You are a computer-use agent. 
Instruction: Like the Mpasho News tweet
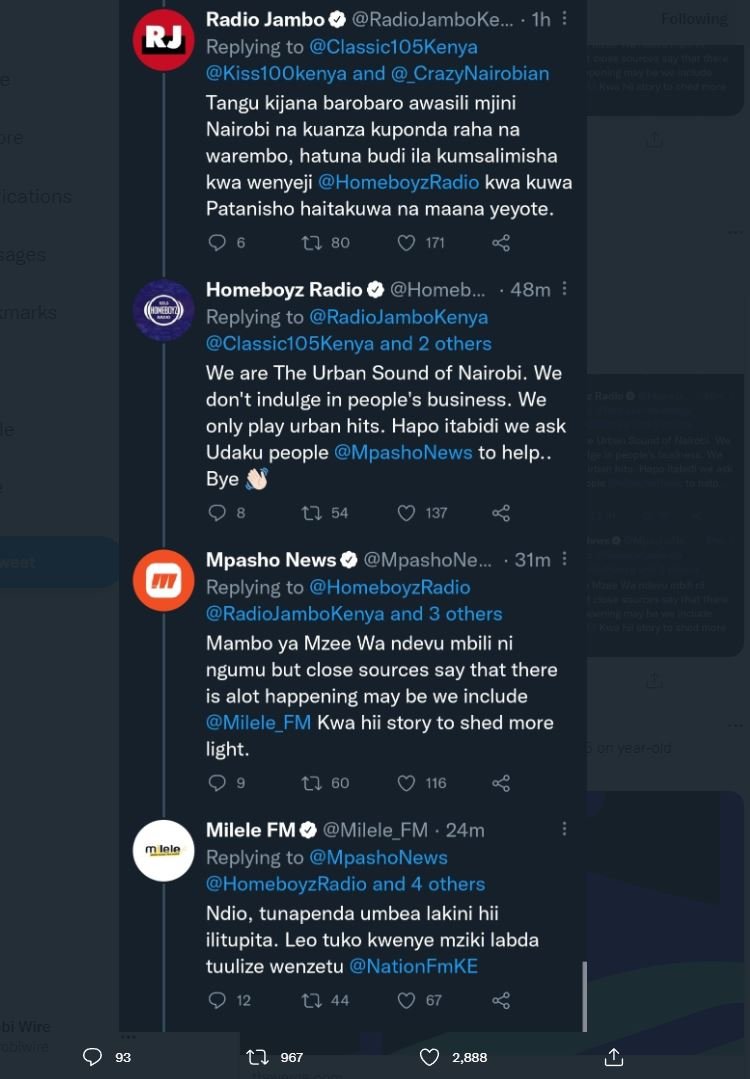point(406,783)
